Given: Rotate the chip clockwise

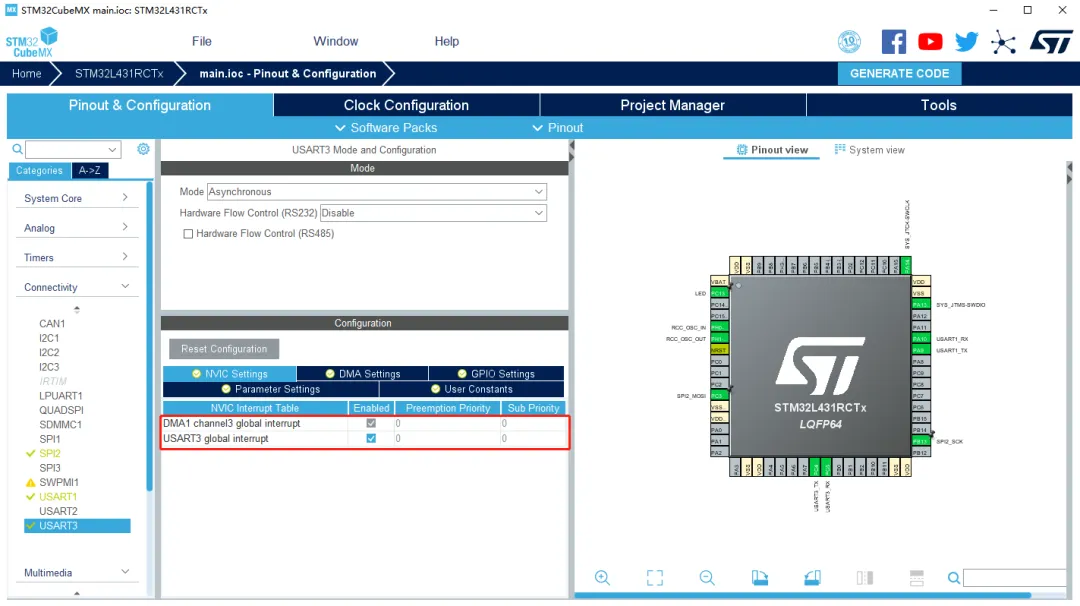Looking at the screenshot, I should (x=760, y=578).
